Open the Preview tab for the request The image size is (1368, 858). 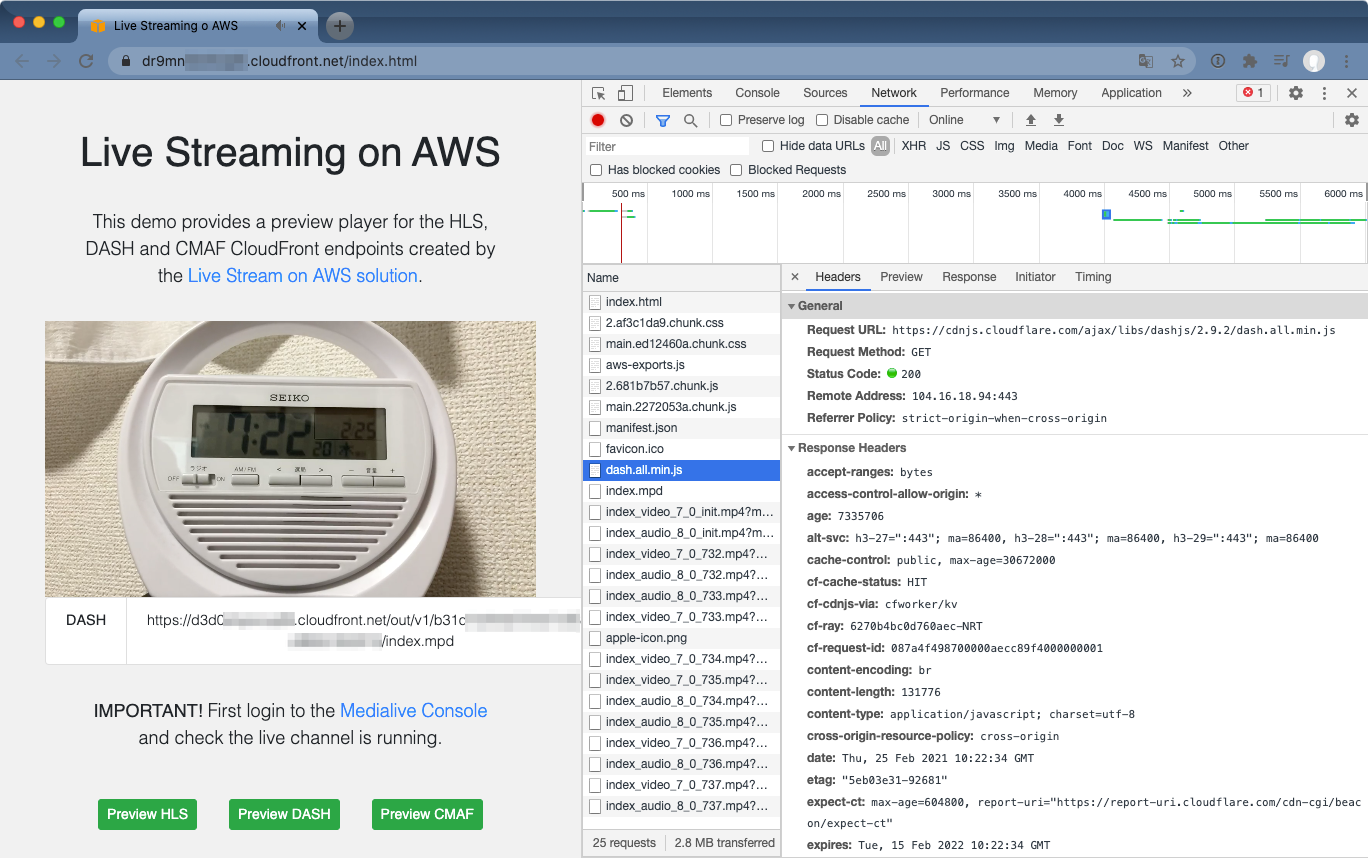click(901, 277)
